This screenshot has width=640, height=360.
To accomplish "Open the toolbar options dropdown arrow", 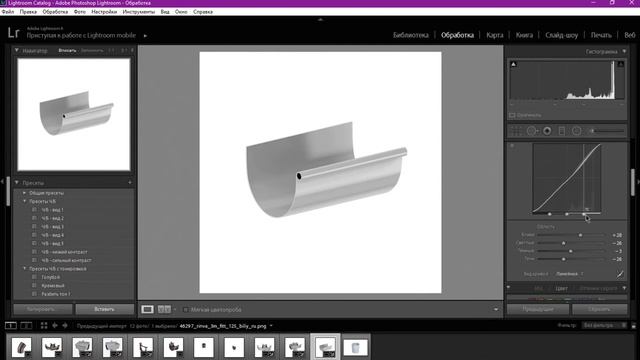I will tap(496, 309).
